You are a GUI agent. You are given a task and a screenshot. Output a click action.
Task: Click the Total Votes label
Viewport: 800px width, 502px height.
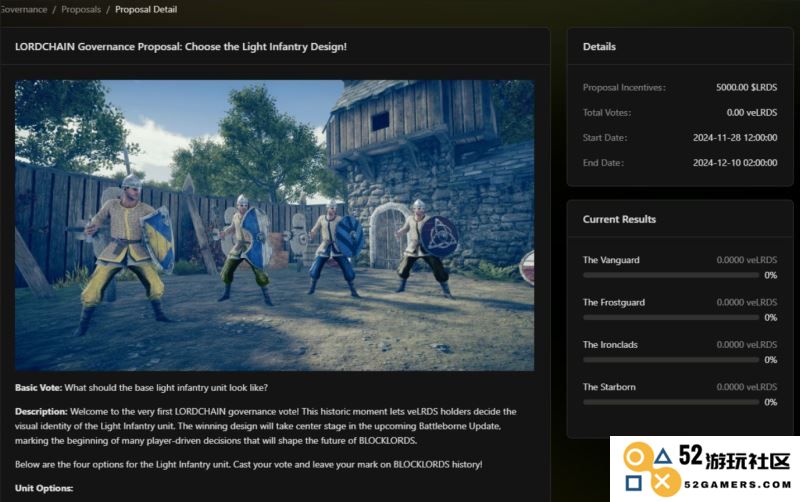[607, 112]
